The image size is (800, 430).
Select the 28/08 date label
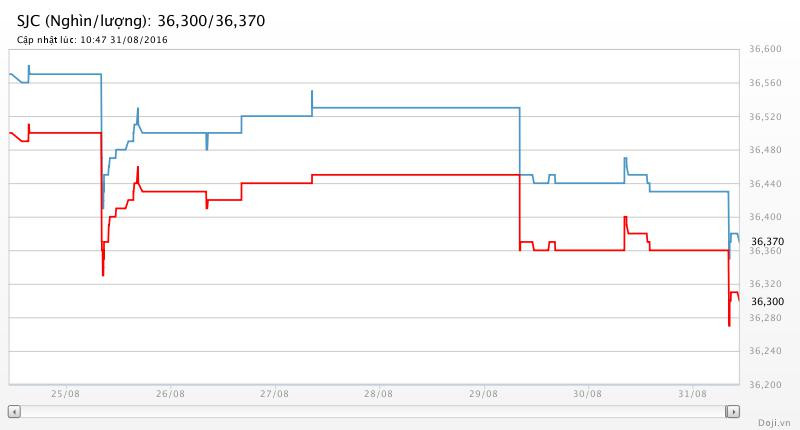tap(378, 394)
